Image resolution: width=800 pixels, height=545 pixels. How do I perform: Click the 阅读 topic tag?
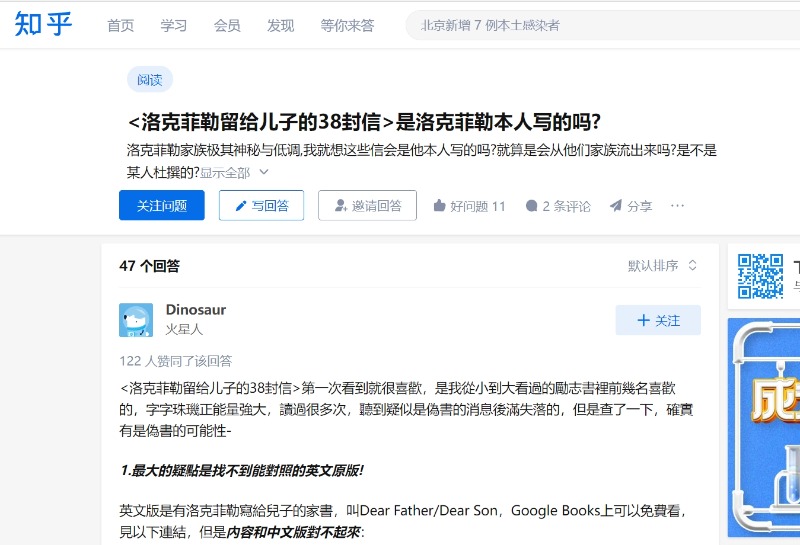149,80
